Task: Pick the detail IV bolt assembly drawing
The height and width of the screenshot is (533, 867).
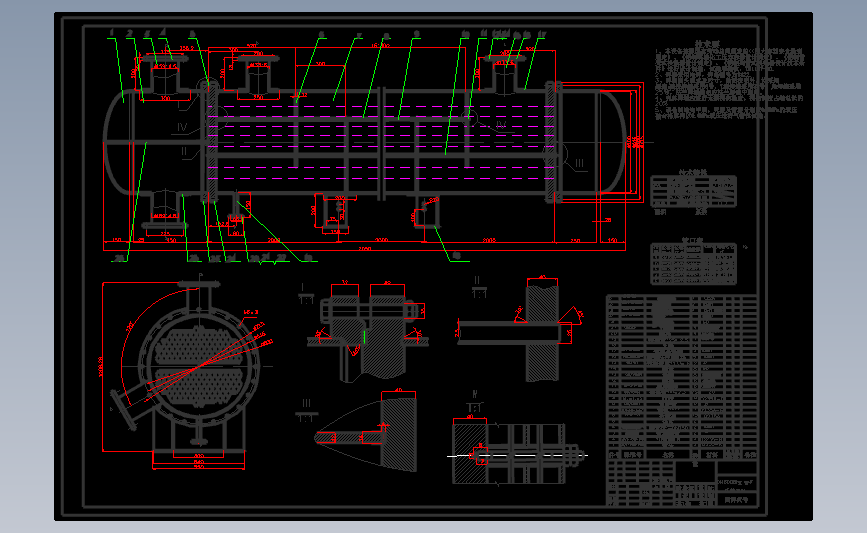Action: tap(517, 454)
